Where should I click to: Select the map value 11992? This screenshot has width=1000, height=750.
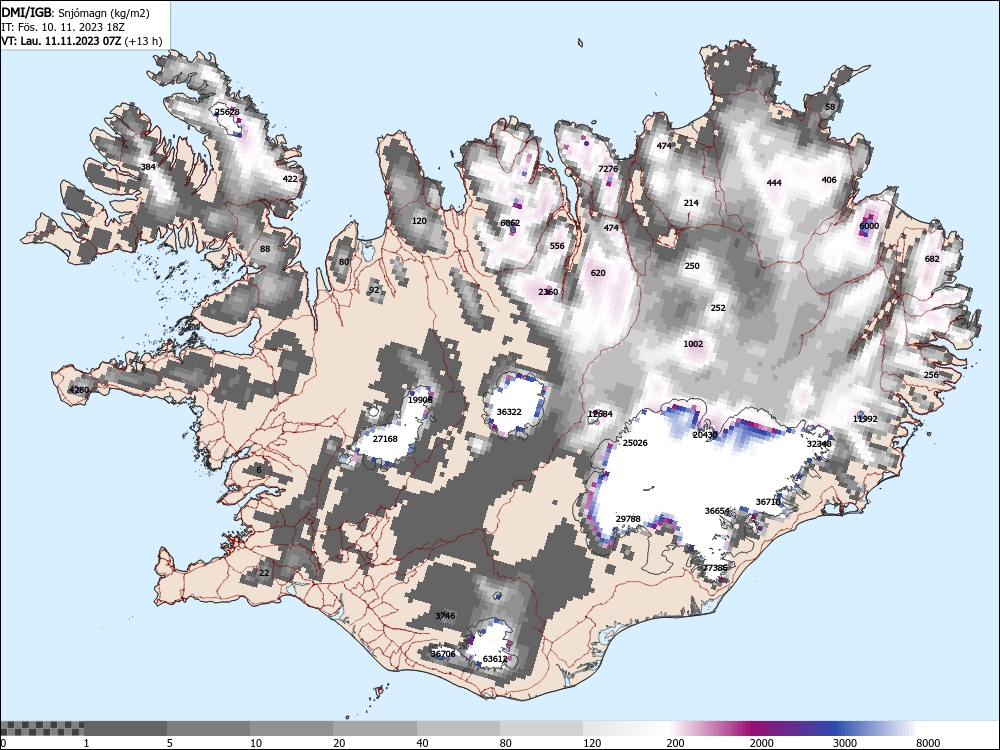[865, 419]
